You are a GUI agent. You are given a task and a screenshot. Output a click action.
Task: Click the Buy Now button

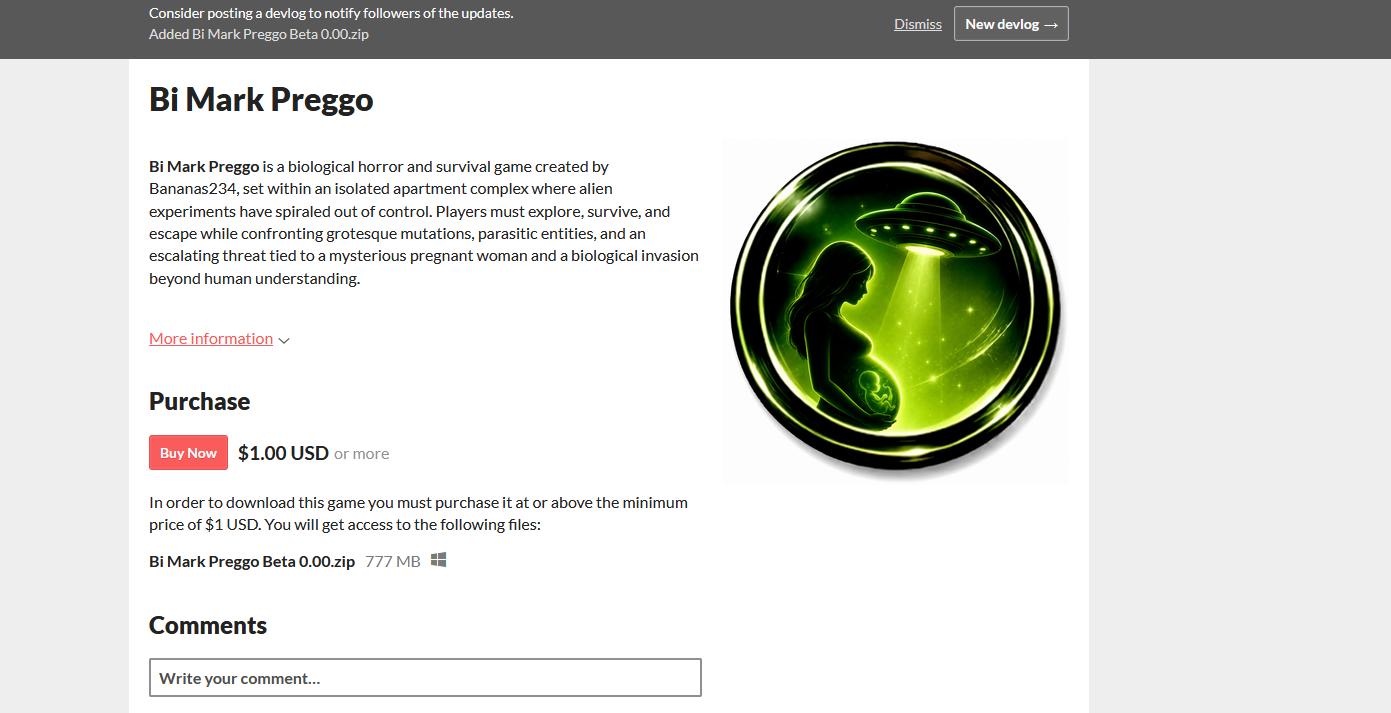click(188, 453)
